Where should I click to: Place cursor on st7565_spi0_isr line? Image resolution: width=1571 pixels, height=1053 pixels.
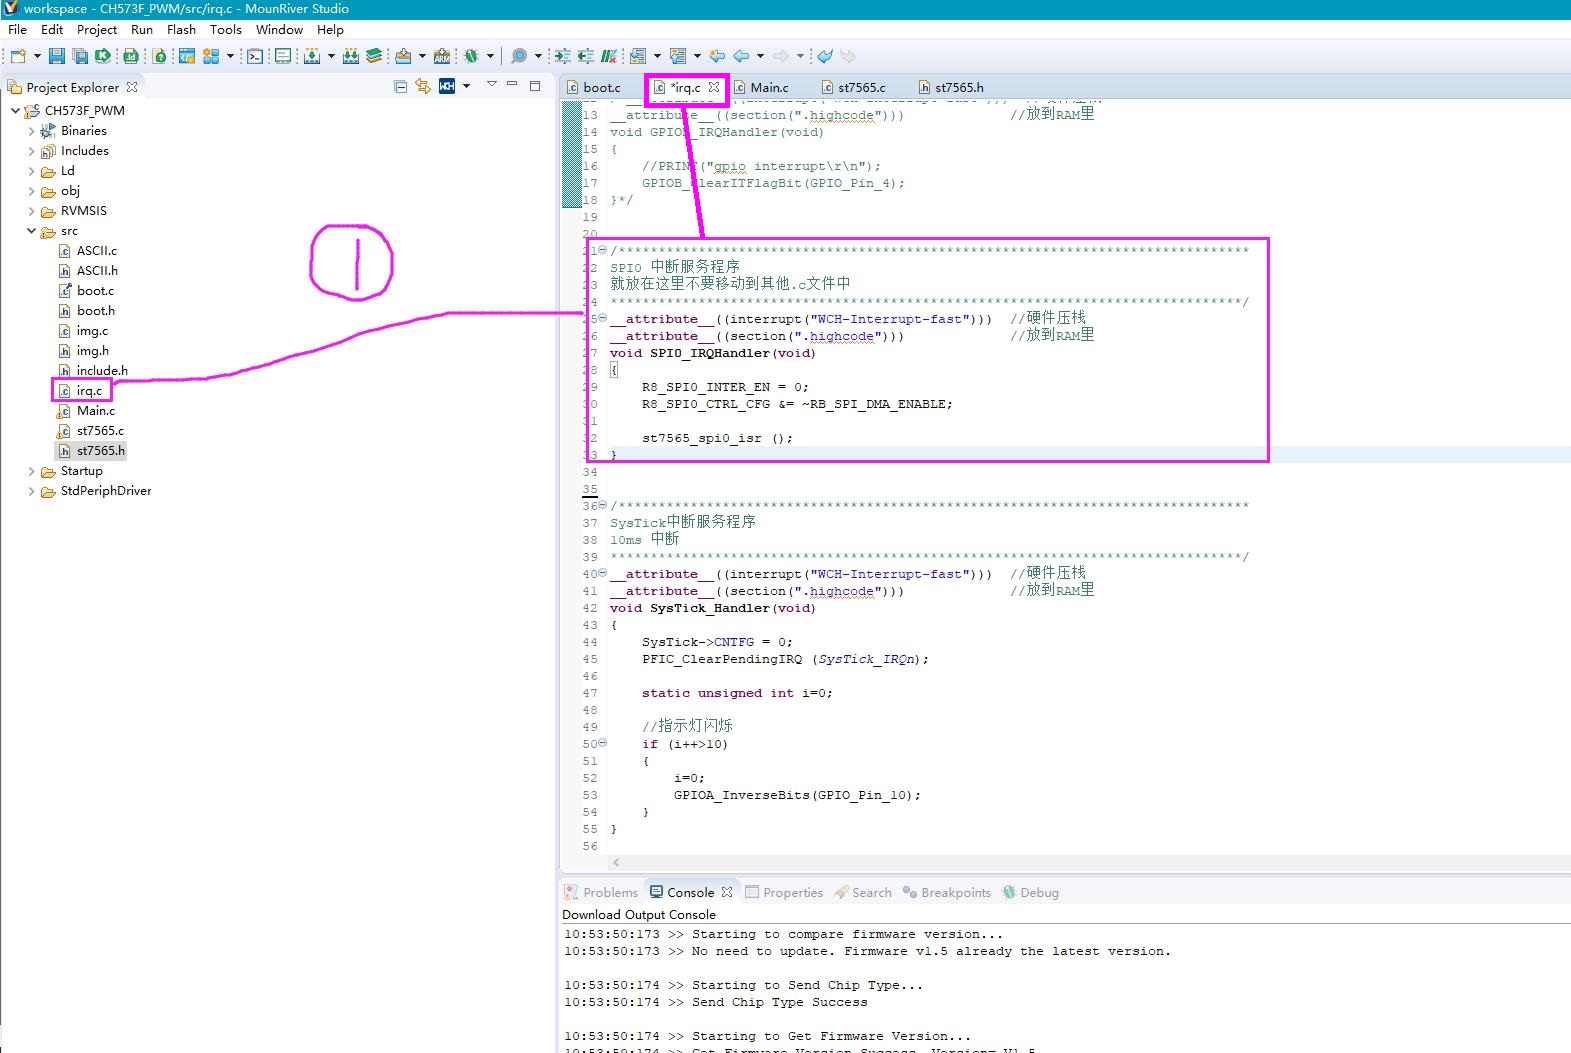pos(717,438)
